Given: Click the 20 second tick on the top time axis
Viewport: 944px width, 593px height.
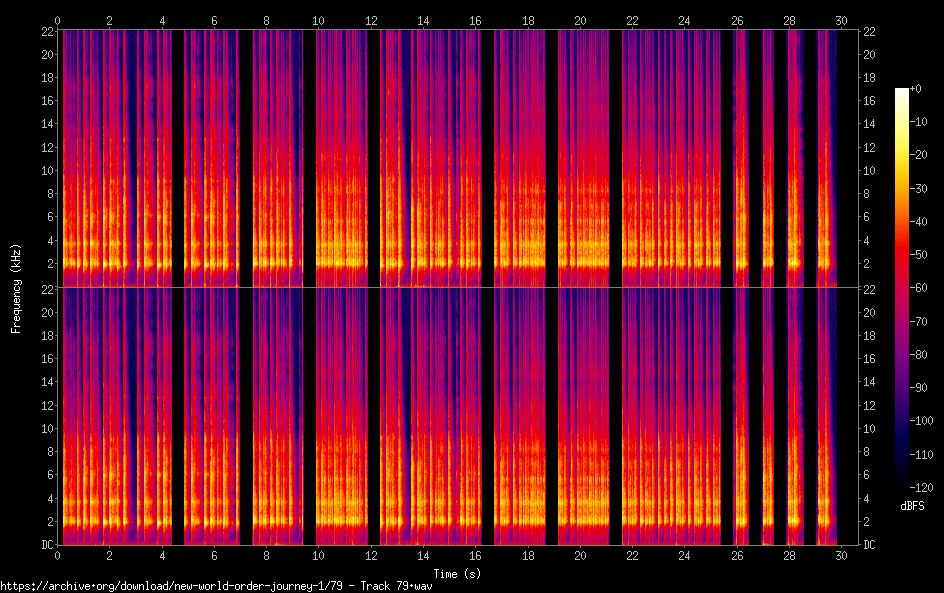Looking at the screenshot, I should (x=580, y=20).
